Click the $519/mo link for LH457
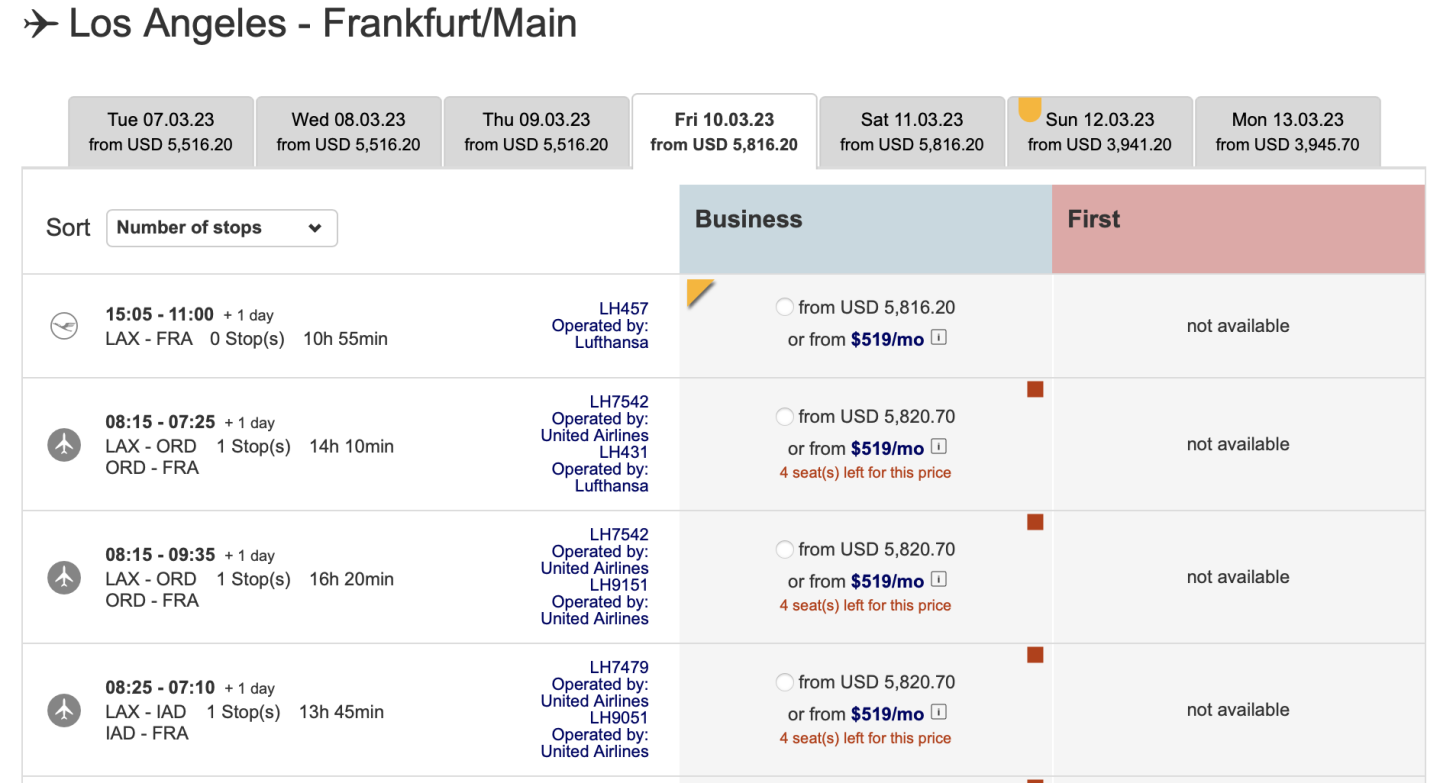 click(x=887, y=340)
